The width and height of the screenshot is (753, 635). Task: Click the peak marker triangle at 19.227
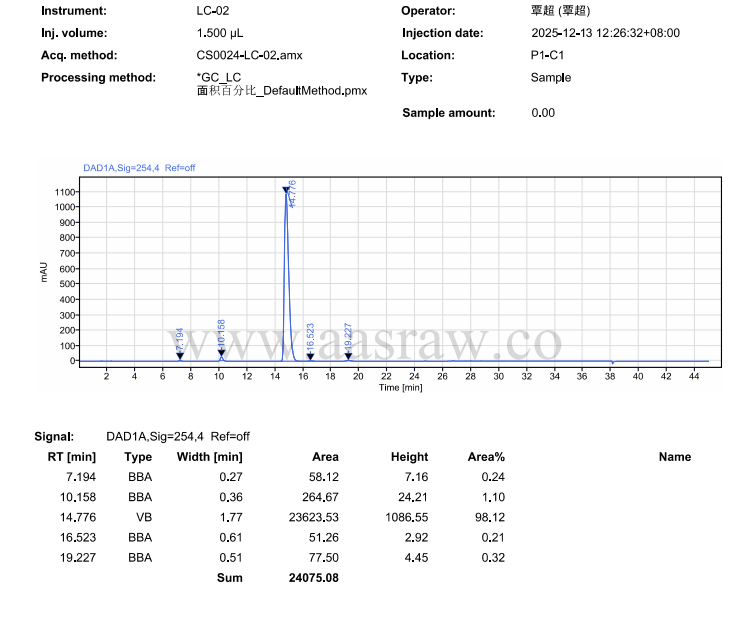(x=348, y=356)
